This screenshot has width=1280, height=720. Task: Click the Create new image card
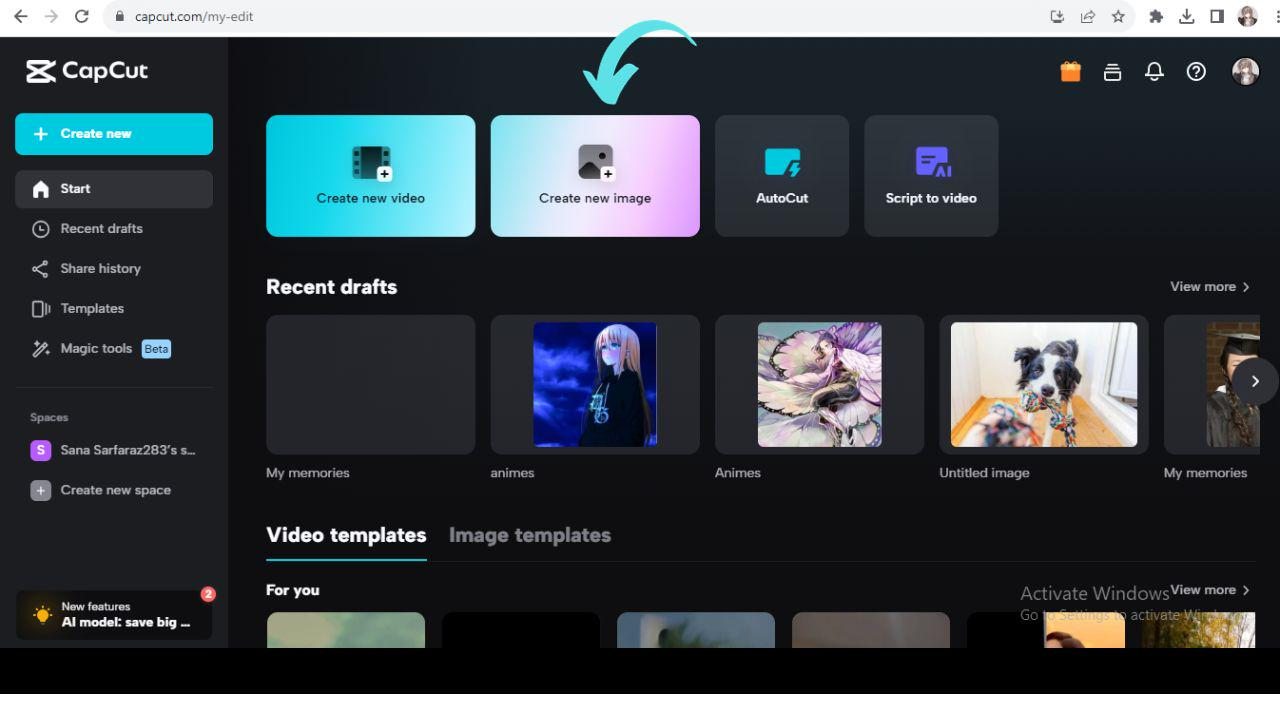pyautogui.click(x=595, y=176)
